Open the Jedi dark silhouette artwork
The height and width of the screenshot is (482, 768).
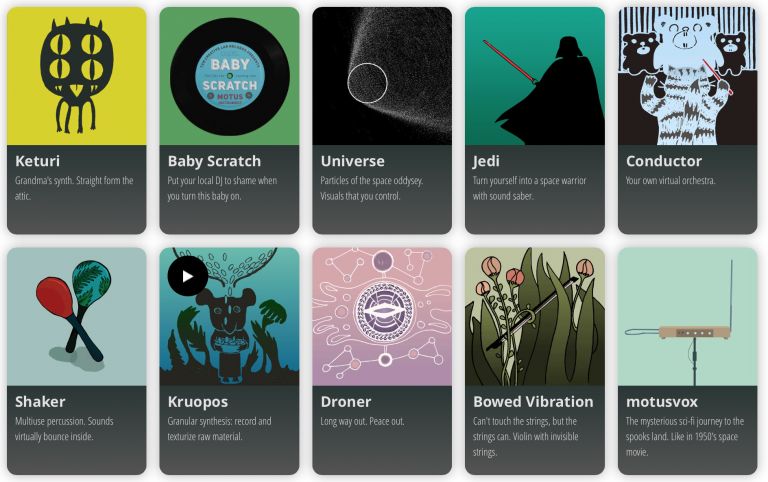(x=535, y=76)
